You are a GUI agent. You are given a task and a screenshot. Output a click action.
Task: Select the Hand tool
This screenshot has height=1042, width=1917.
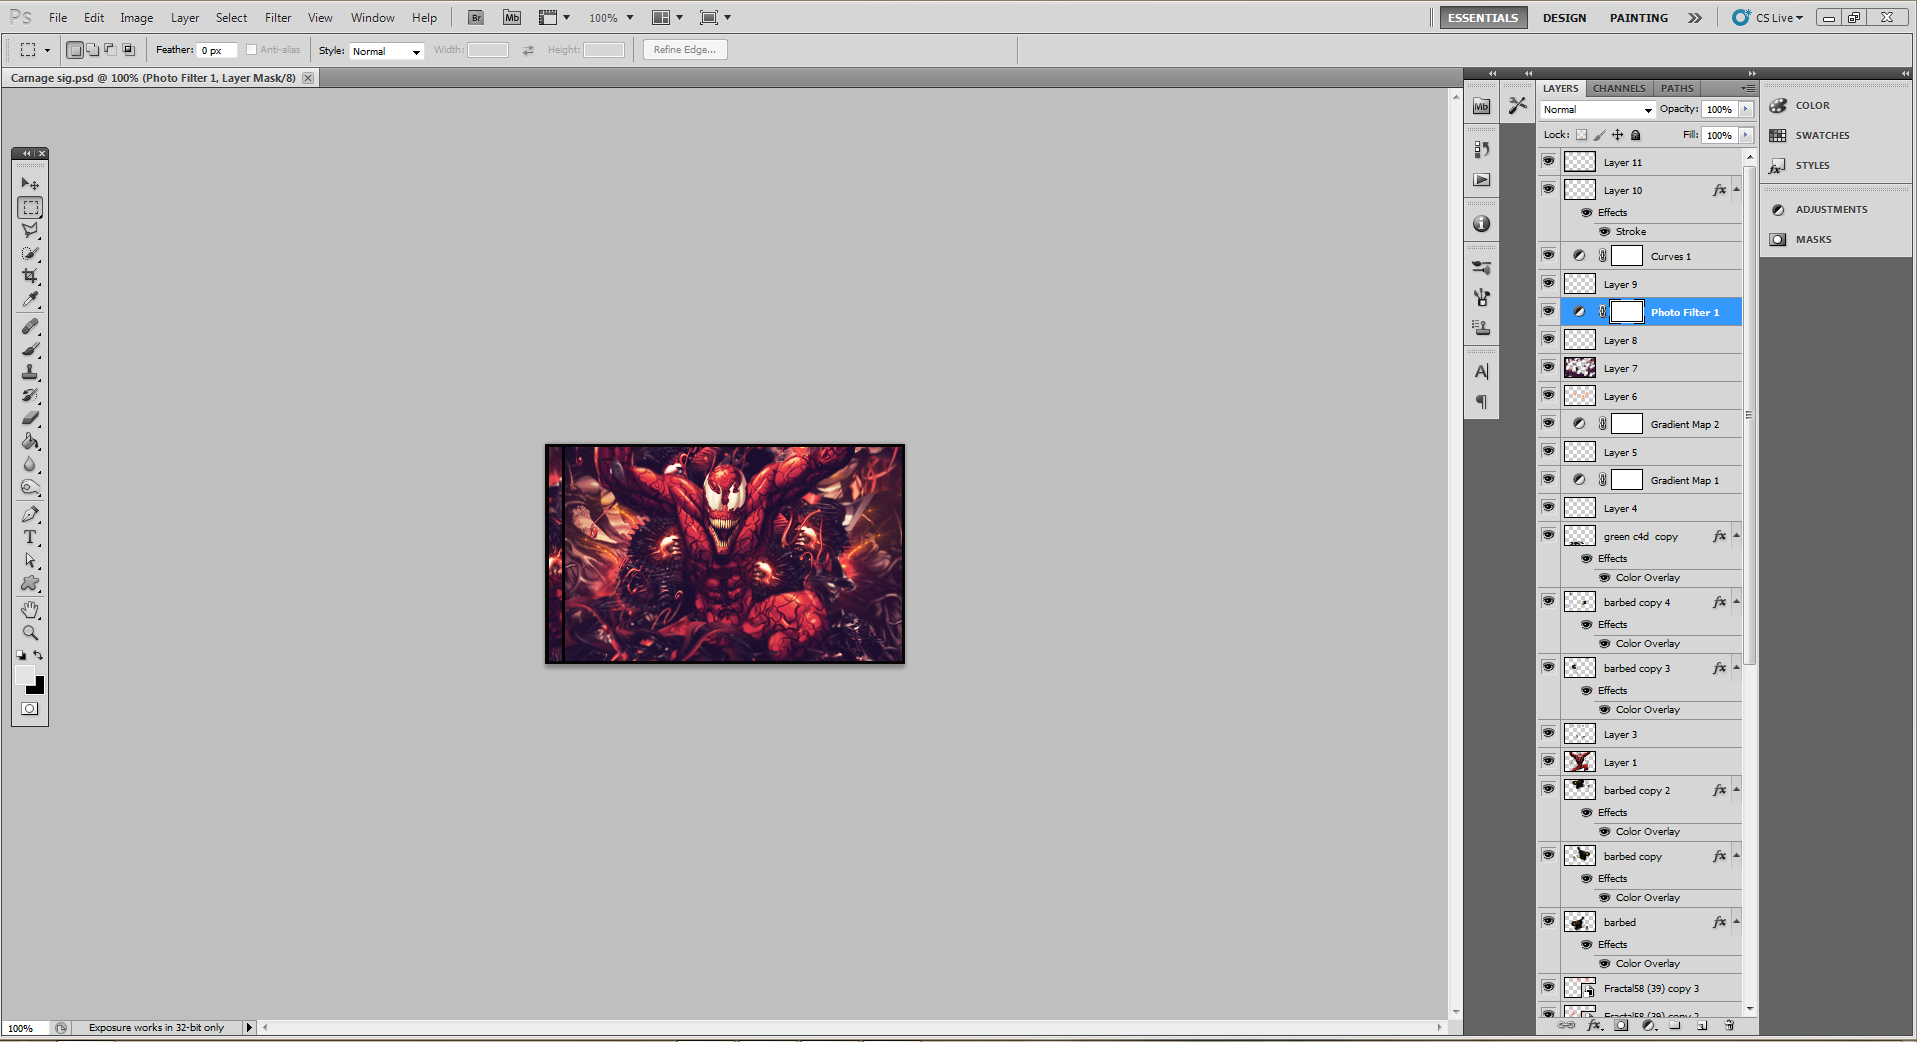click(x=30, y=609)
